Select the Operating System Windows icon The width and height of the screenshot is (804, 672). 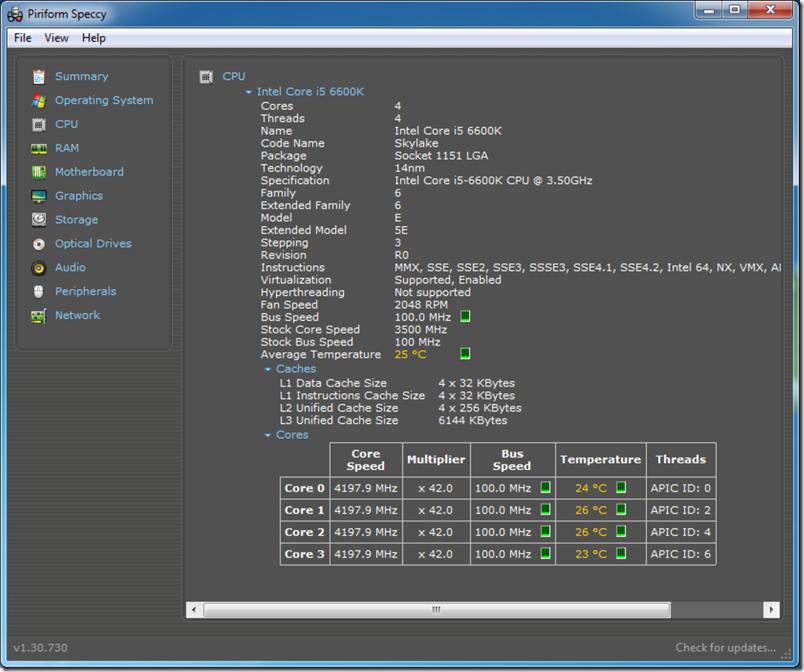39,101
